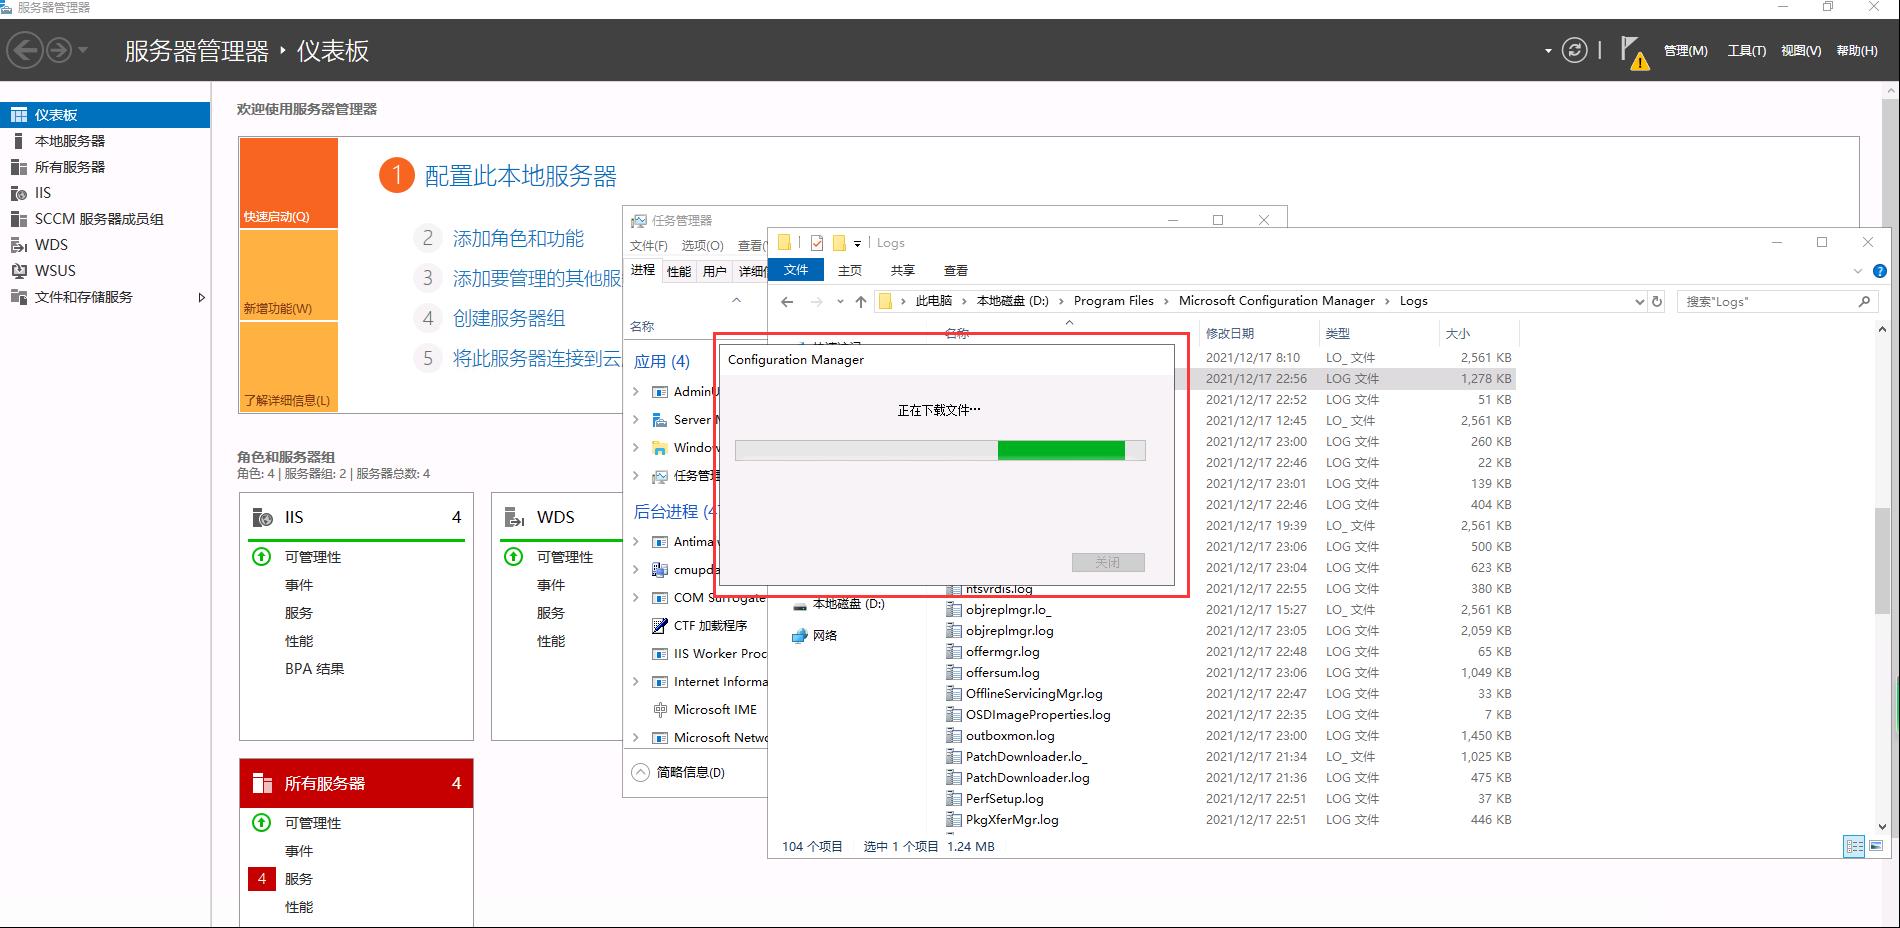Sort by 修改日期 column header
Screen dimensions: 1900x928
coord(1229,334)
